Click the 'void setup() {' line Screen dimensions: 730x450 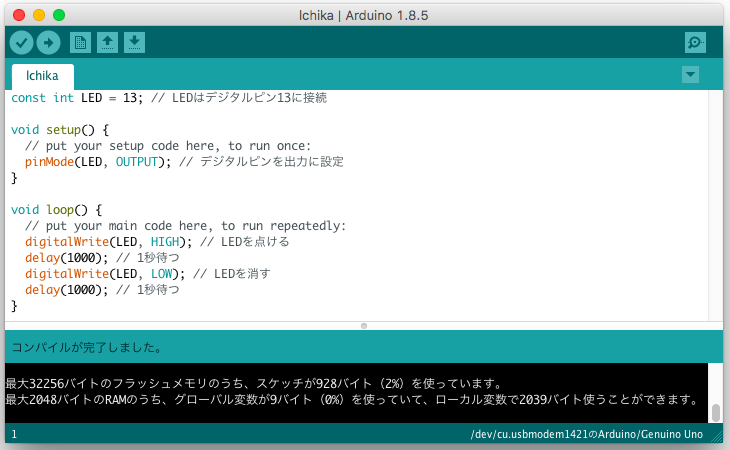60,130
